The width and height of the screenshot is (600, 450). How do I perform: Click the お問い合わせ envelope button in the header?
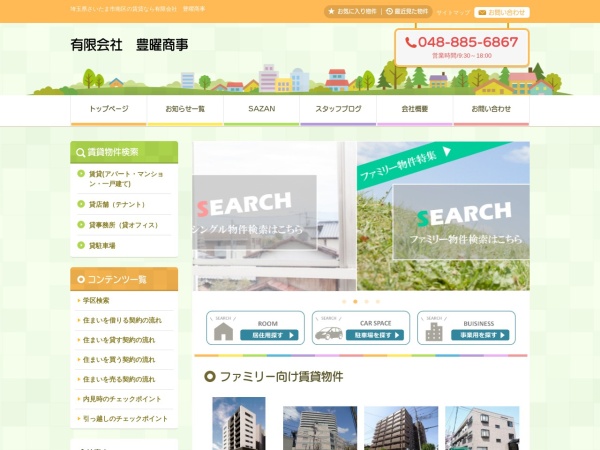502,13
